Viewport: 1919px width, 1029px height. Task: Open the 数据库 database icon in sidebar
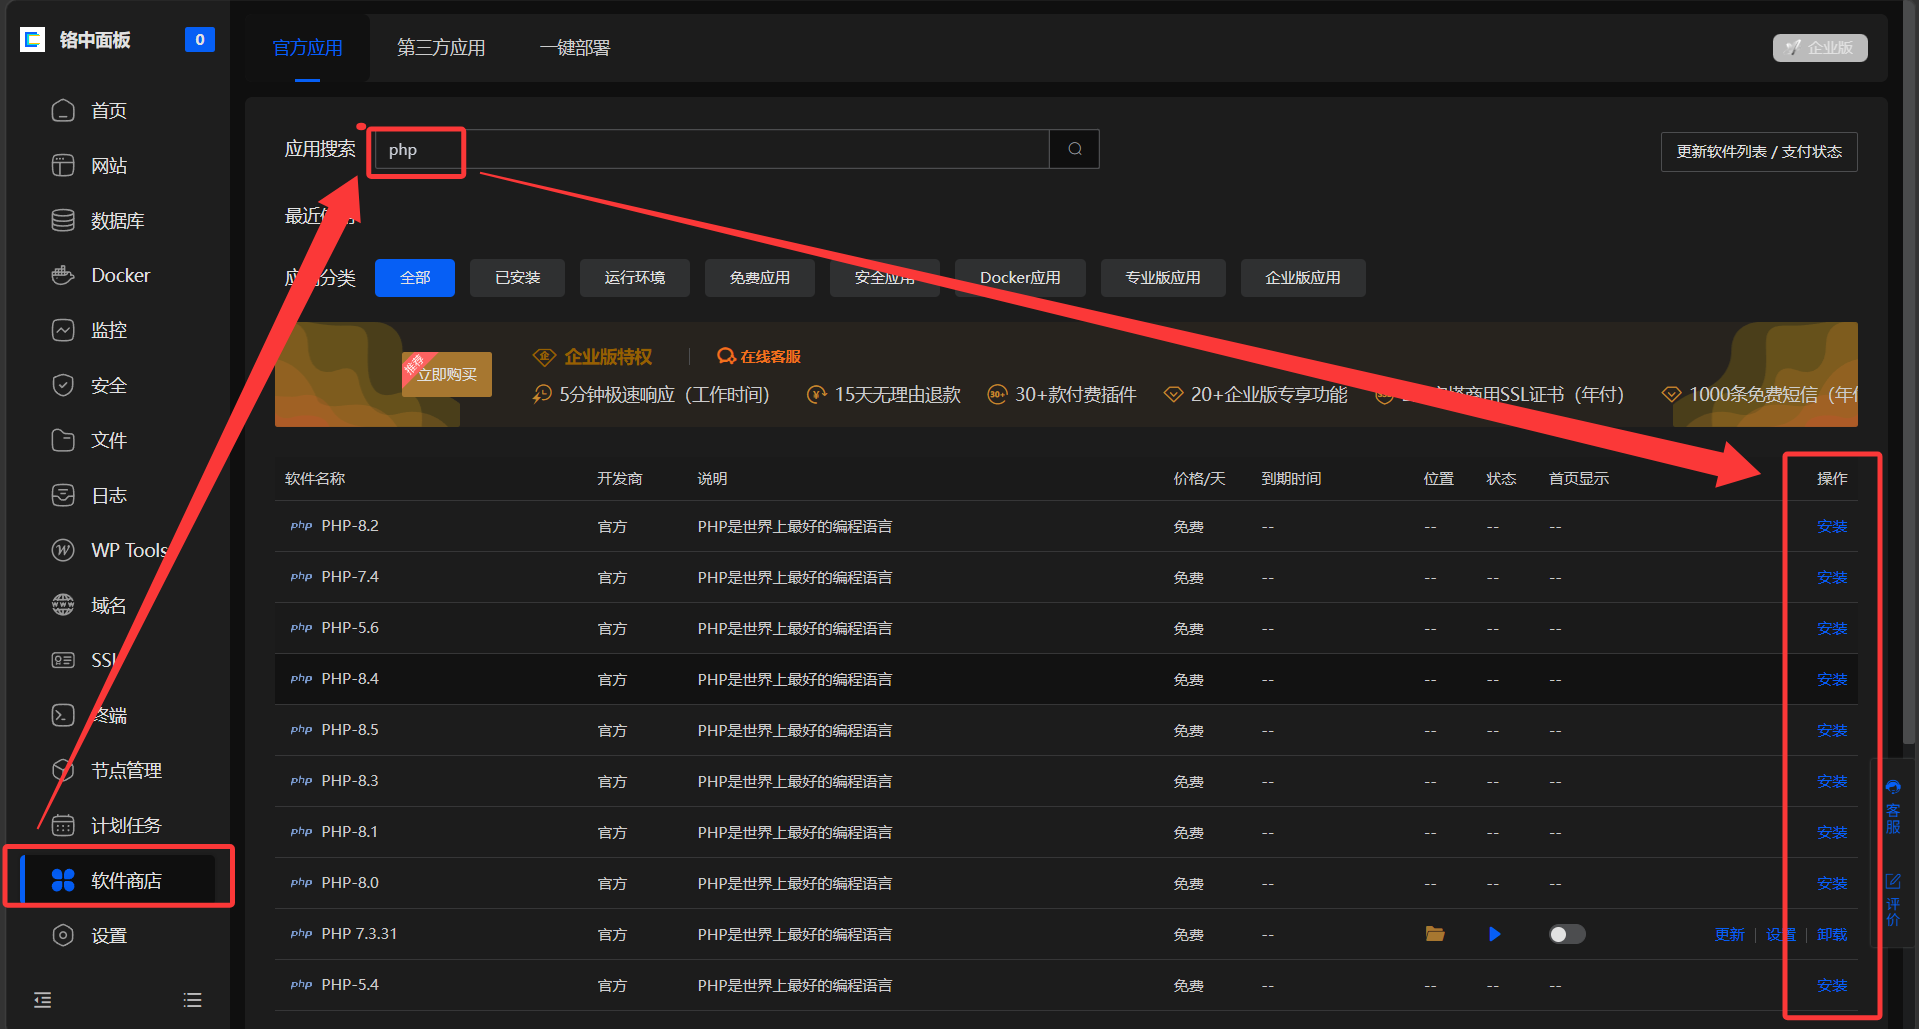[x=63, y=220]
